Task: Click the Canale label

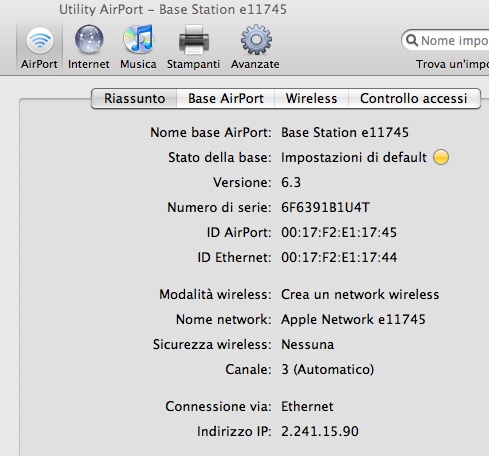Action: tap(248, 370)
